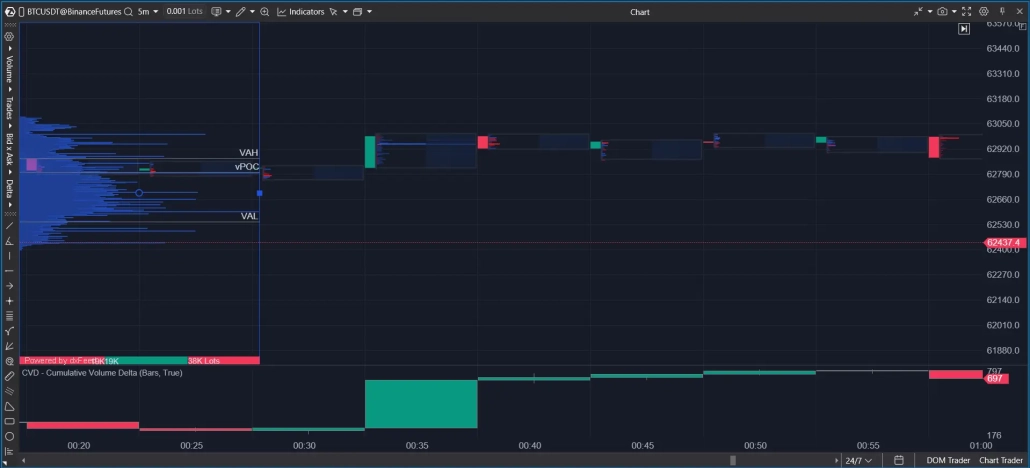1030x468 pixels.
Task: Expand the Trades sidebar section
Action: [10, 110]
